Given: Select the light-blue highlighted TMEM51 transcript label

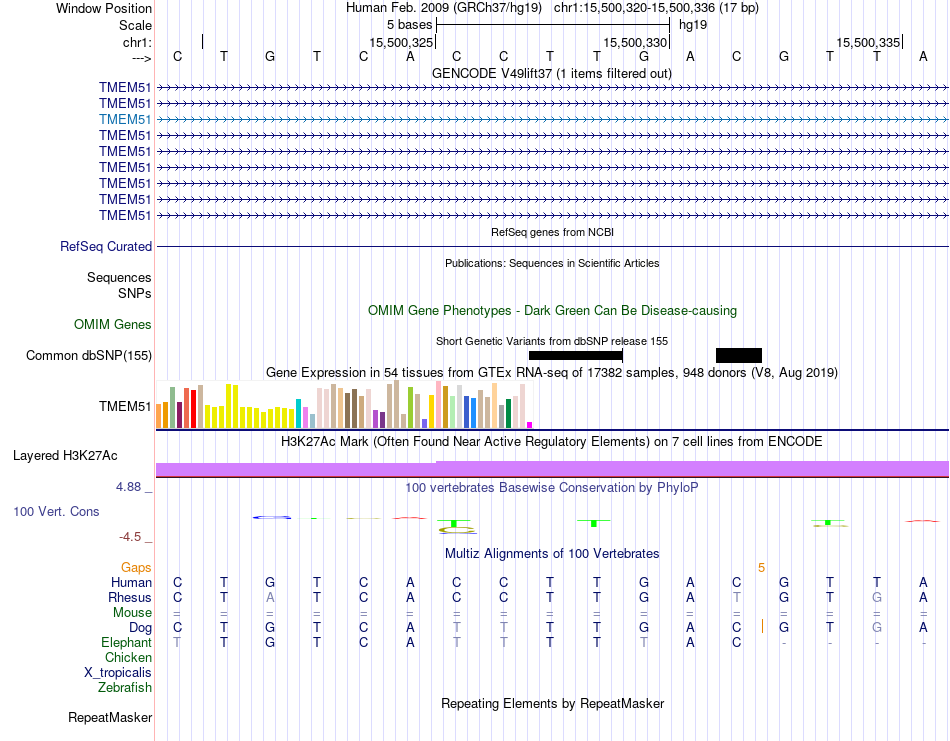Looking at the screenshot, I should pyautogui.click(x=125, y=119).
